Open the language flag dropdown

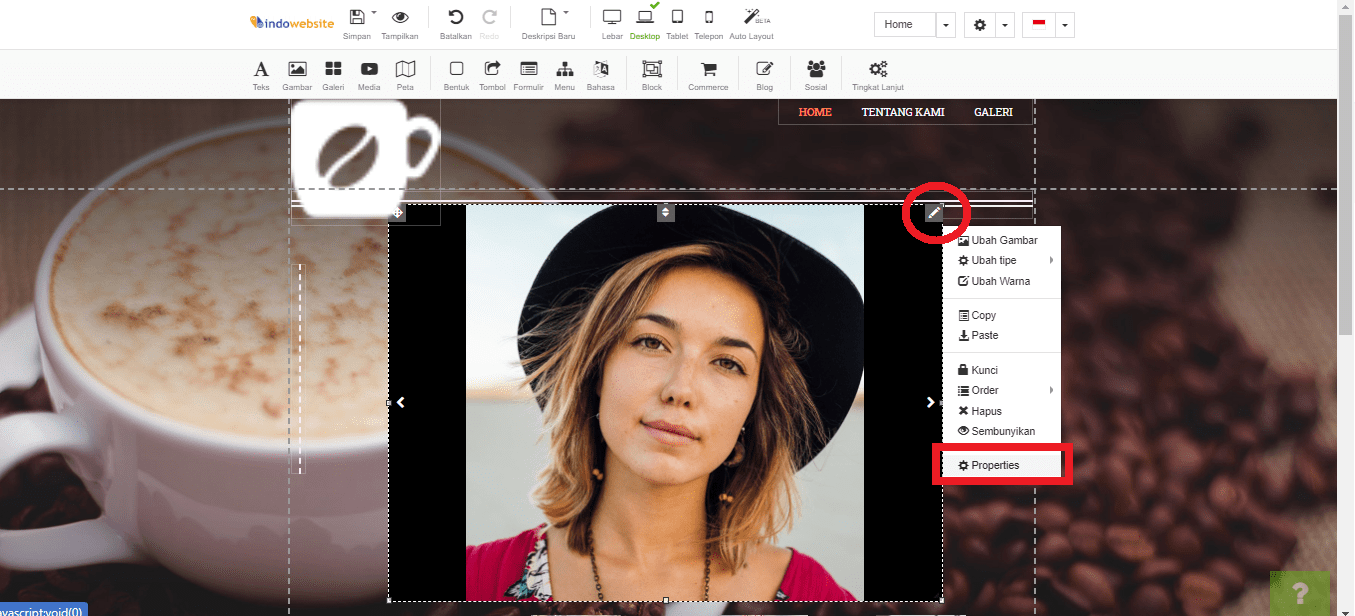click(x=1064, y=25)
